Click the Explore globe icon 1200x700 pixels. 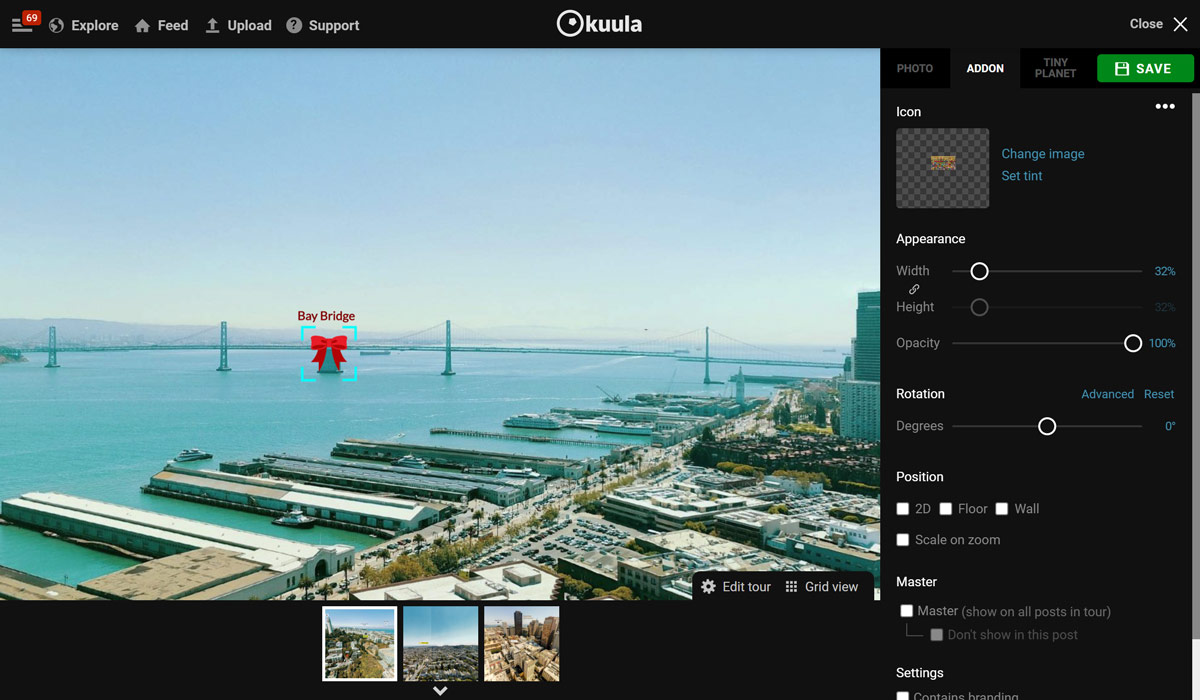[56, 26]
